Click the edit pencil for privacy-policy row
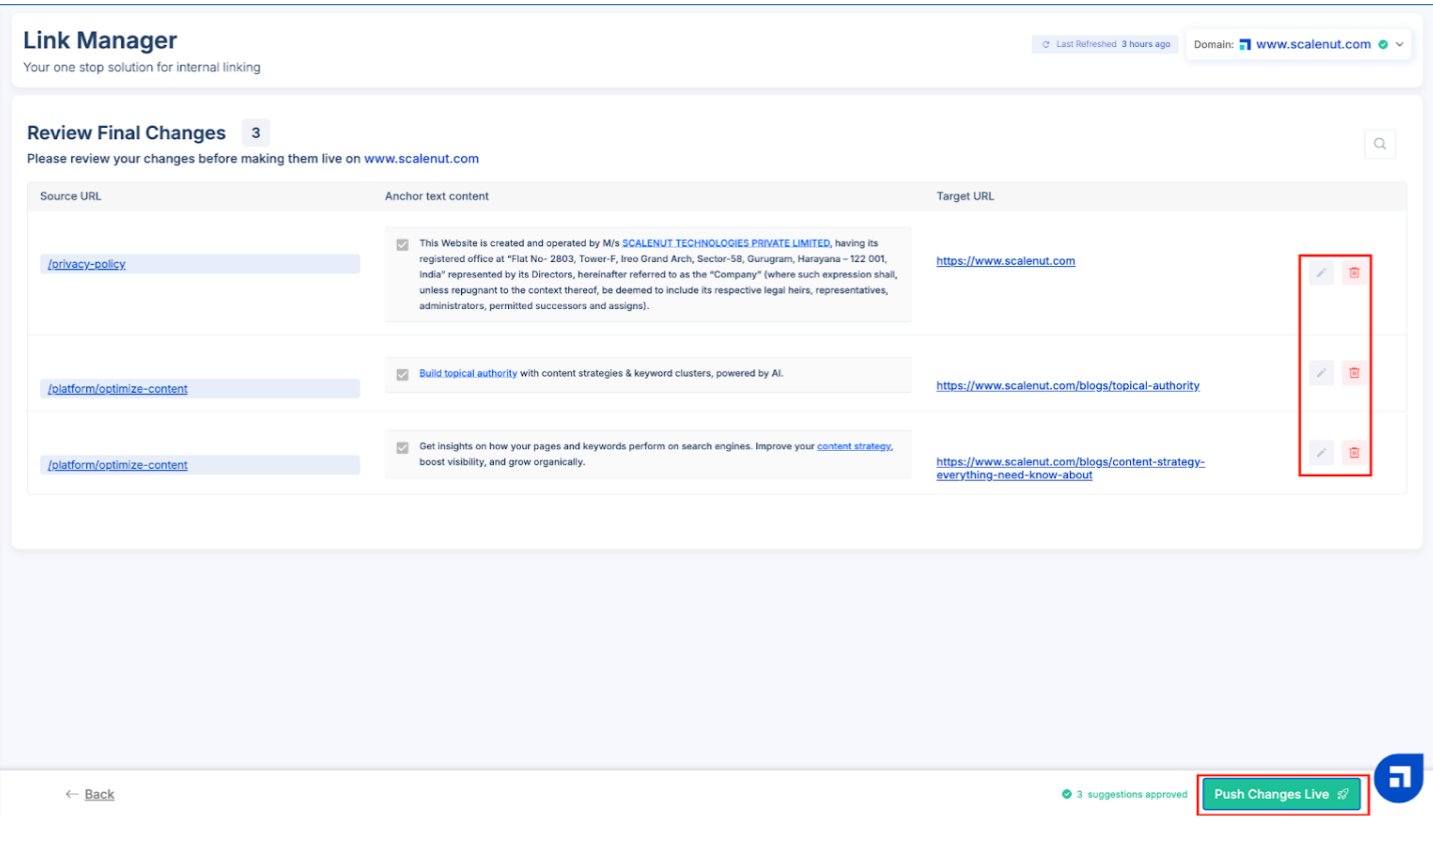Screen dimensions: 1433x846 1321,273
